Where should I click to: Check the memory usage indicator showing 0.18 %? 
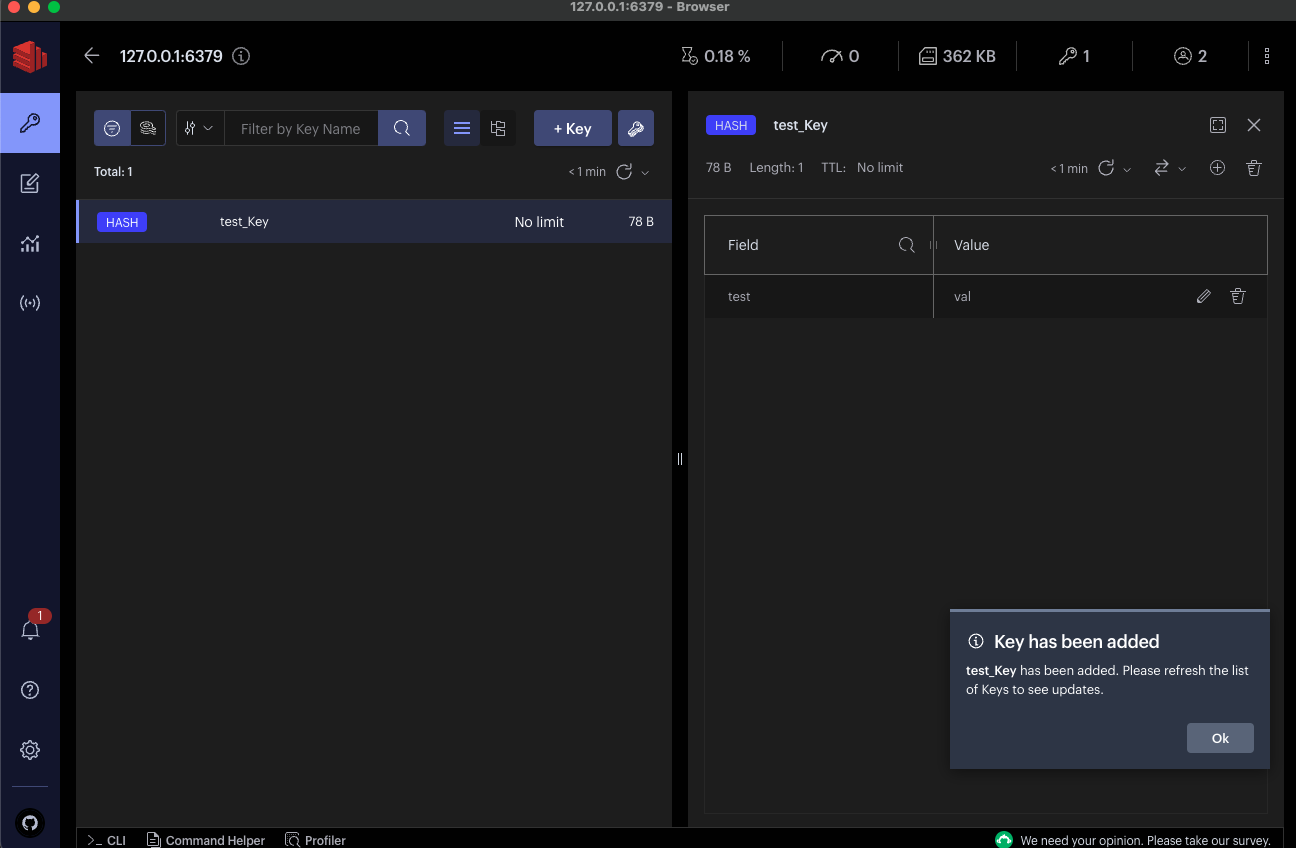[716, 56]
